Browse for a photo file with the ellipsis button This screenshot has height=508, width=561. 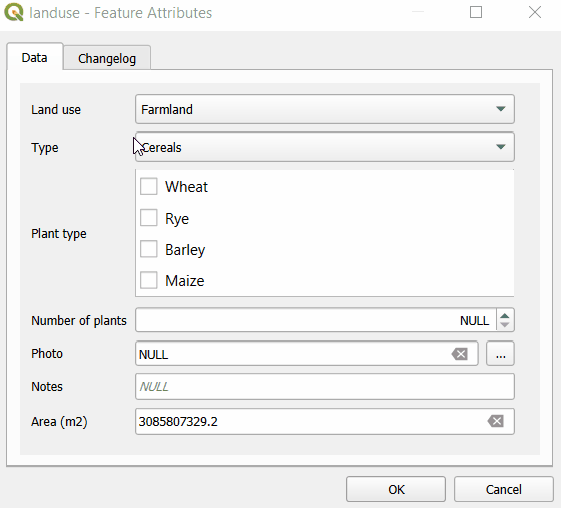click(500, 354)
